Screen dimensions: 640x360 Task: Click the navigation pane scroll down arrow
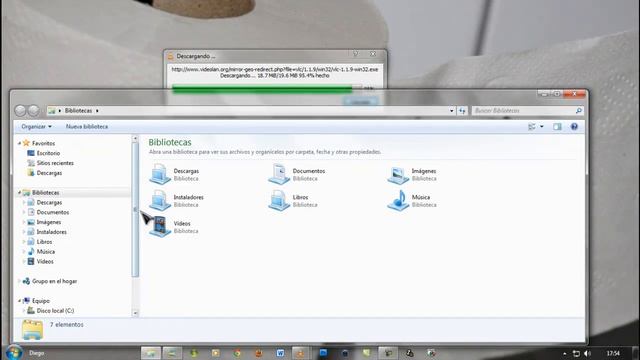coord(135,313)
